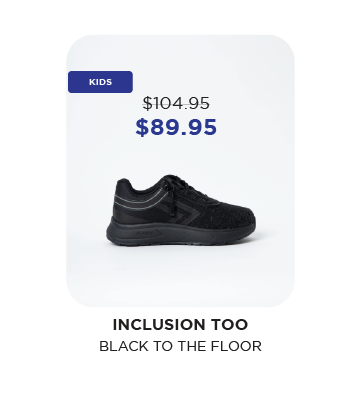The width and height of the screenshot is (361, 402).
Task: Open the BLACK TO THE FLOOR subtitle link
Action: click(x=180, y=346)
